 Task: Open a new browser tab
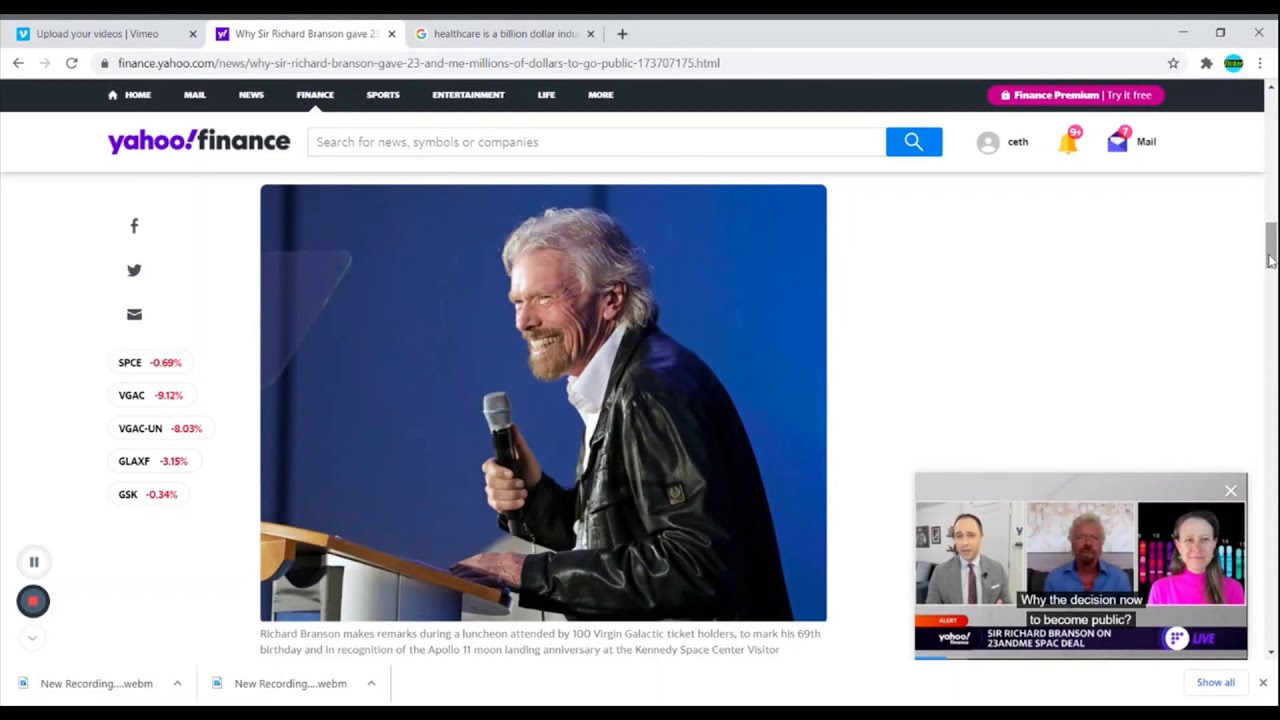(x=622, y=34)
